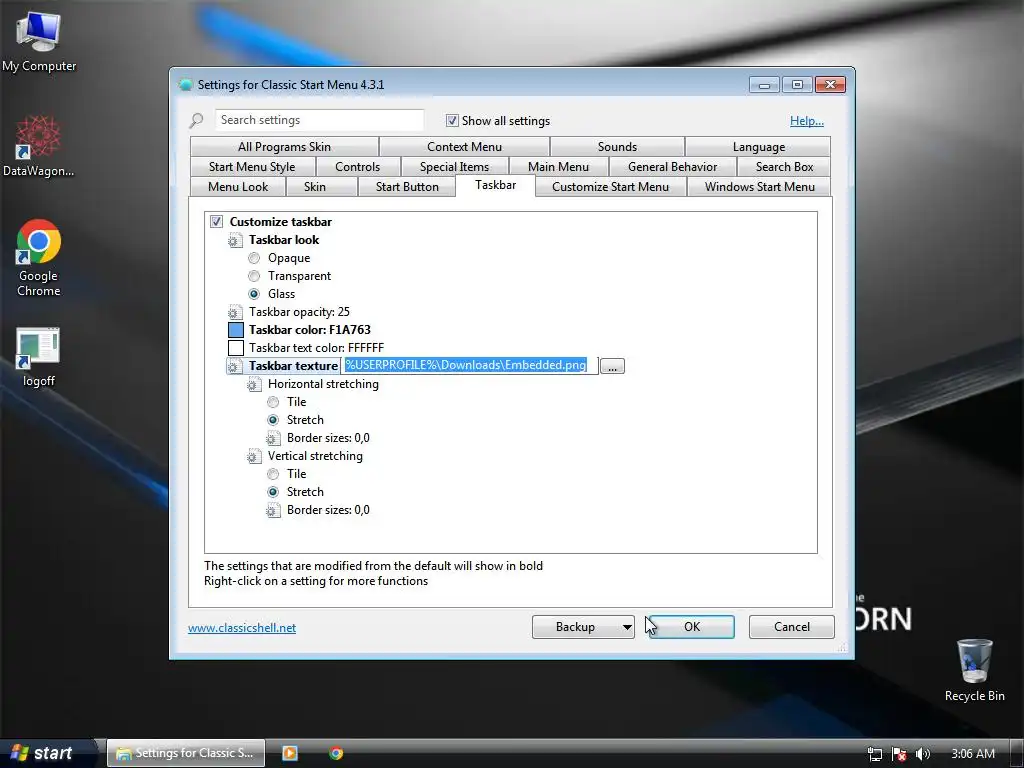
Task: Select Tile under Vertical stretching
Action: pyautogui.click(x=273, y=473)
